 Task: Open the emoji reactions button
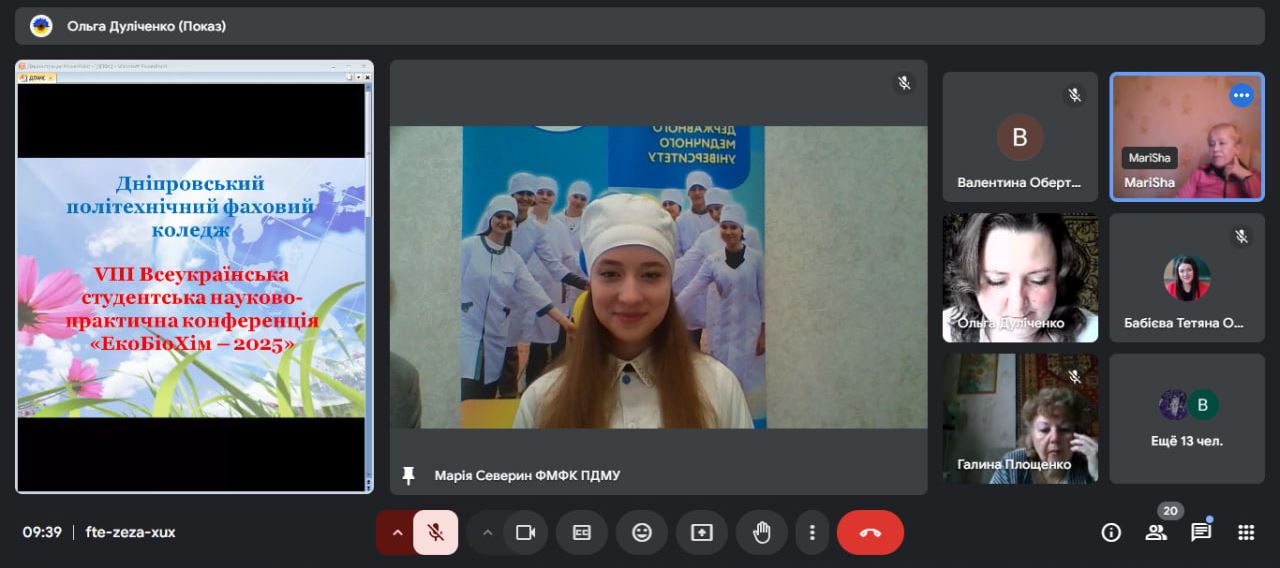pyautogui.click(x=642, y=532)
